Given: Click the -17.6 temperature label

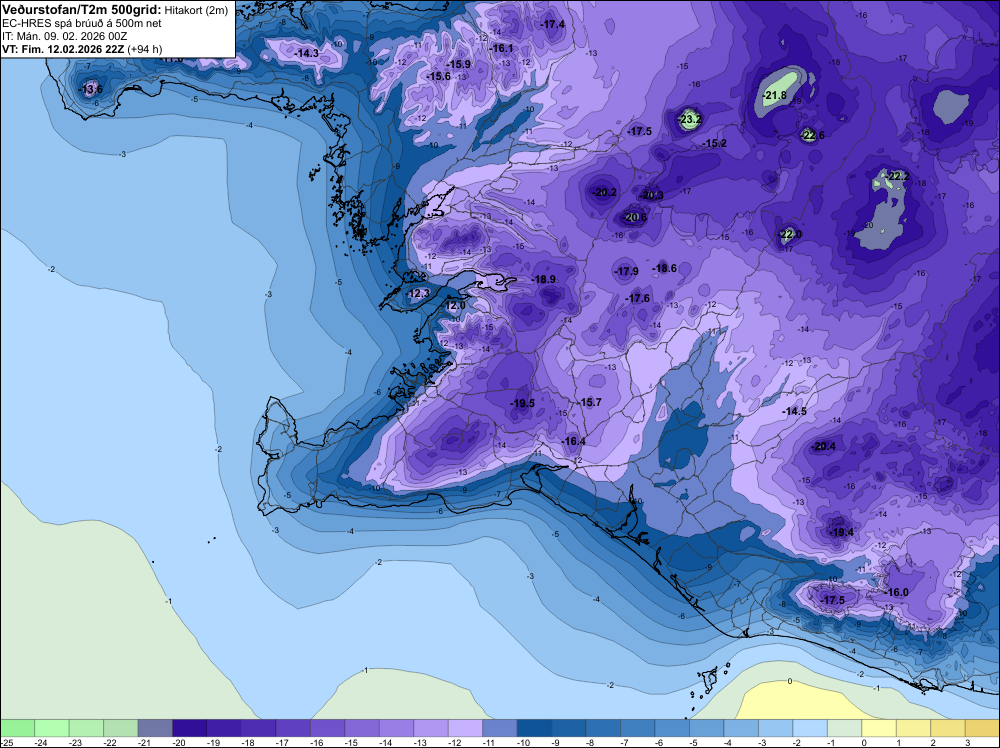Looking at the screenshot, I should pyautogui.click(x=638, y=298).
